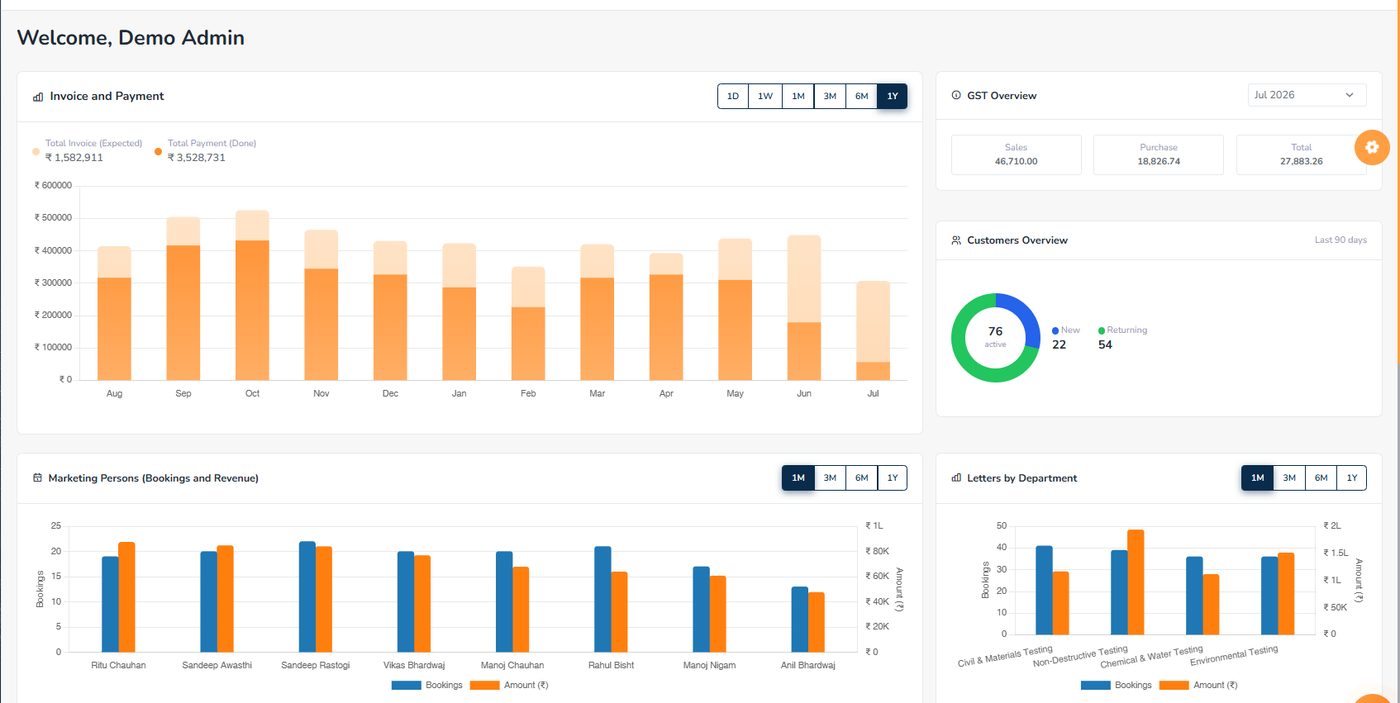
Task: Toggle Total Invoice (Expected) legend series
Action: 87,151
